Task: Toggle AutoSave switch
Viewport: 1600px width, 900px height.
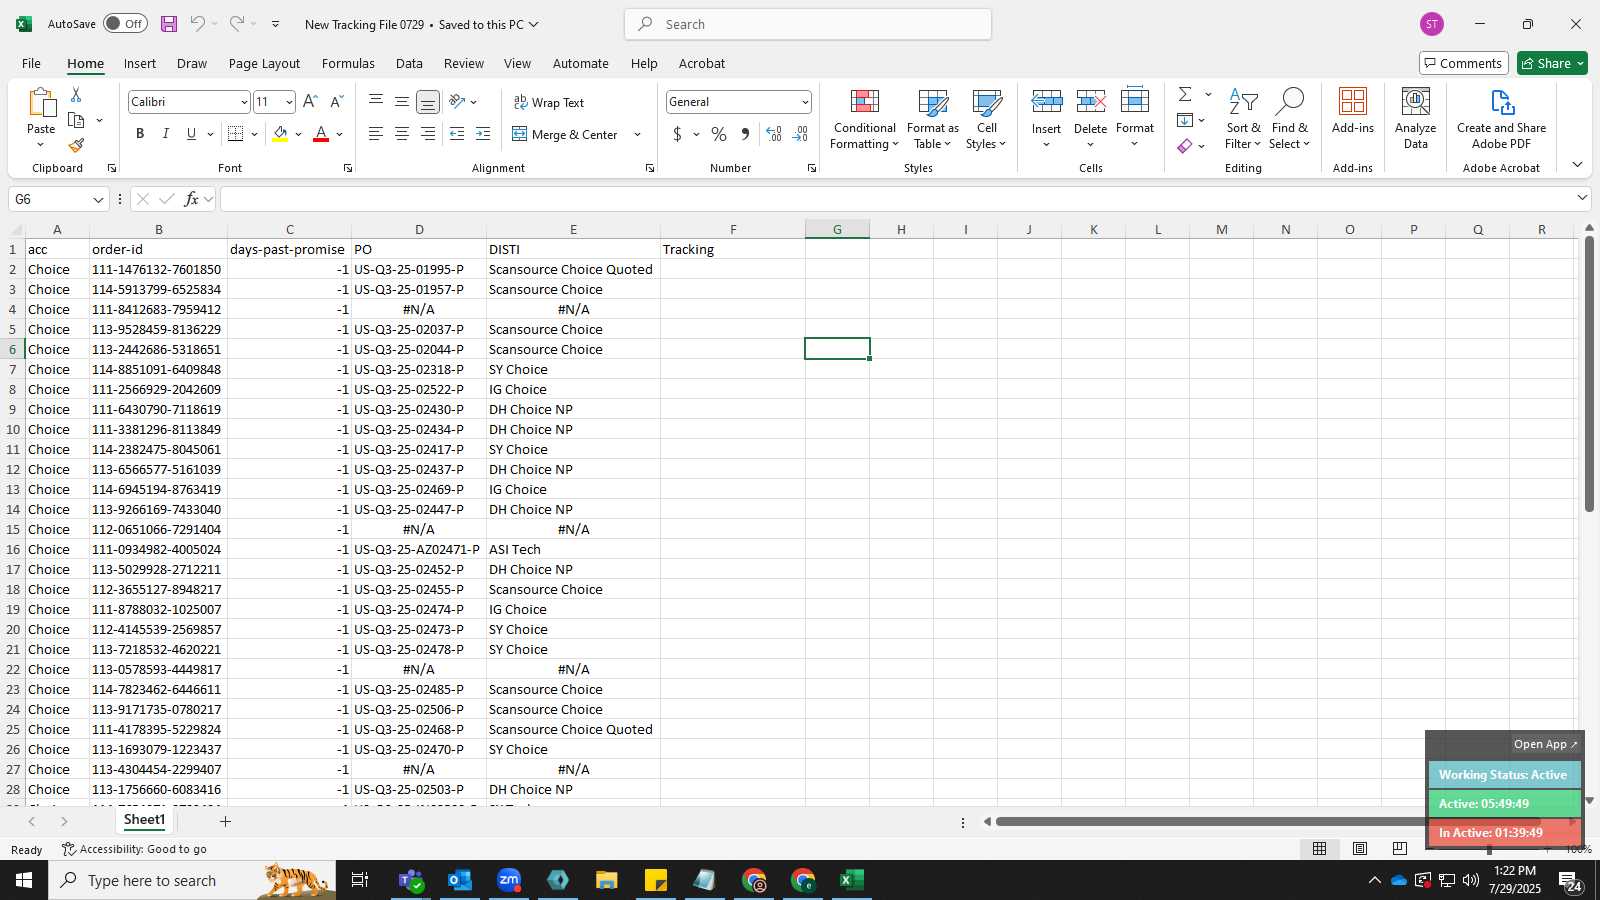Action: [x=125, y=24]
